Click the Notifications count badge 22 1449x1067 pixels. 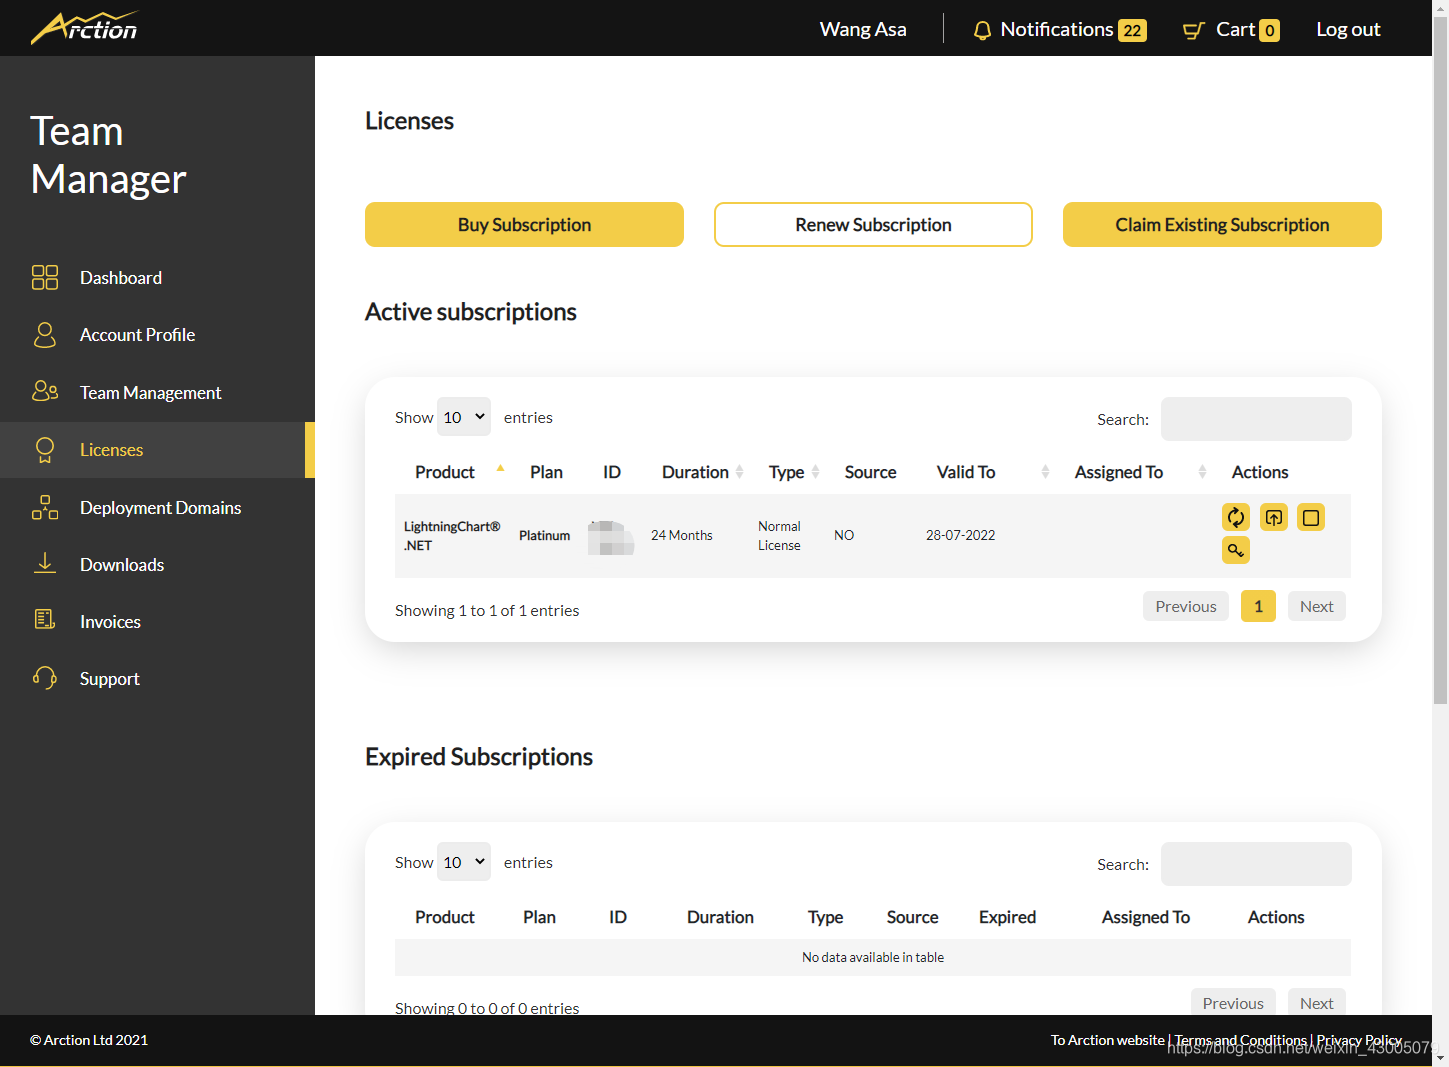point(1132,30)
